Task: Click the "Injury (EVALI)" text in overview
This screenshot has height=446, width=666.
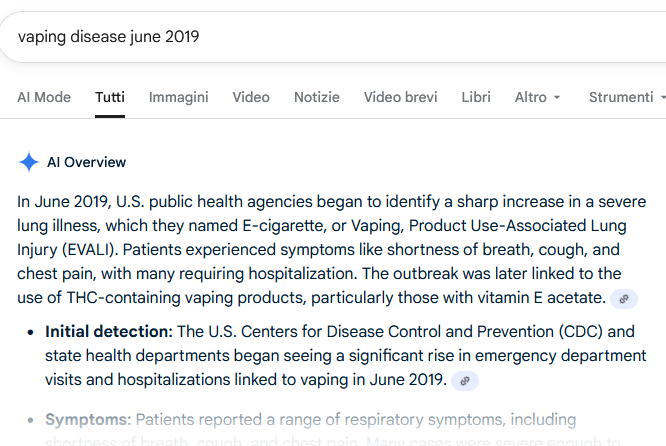Action: pos(67,249)
